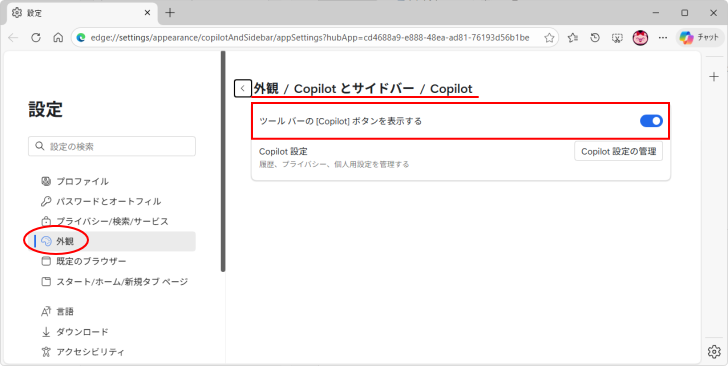Click the address bar URL
Viewport: 728px width, 366px height.
click(x=310, y=38)
